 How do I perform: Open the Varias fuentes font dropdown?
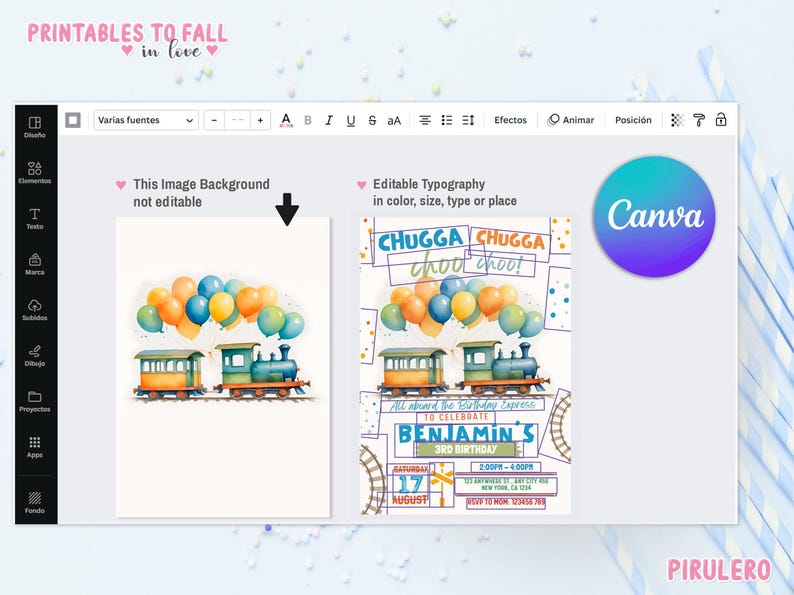146,120
